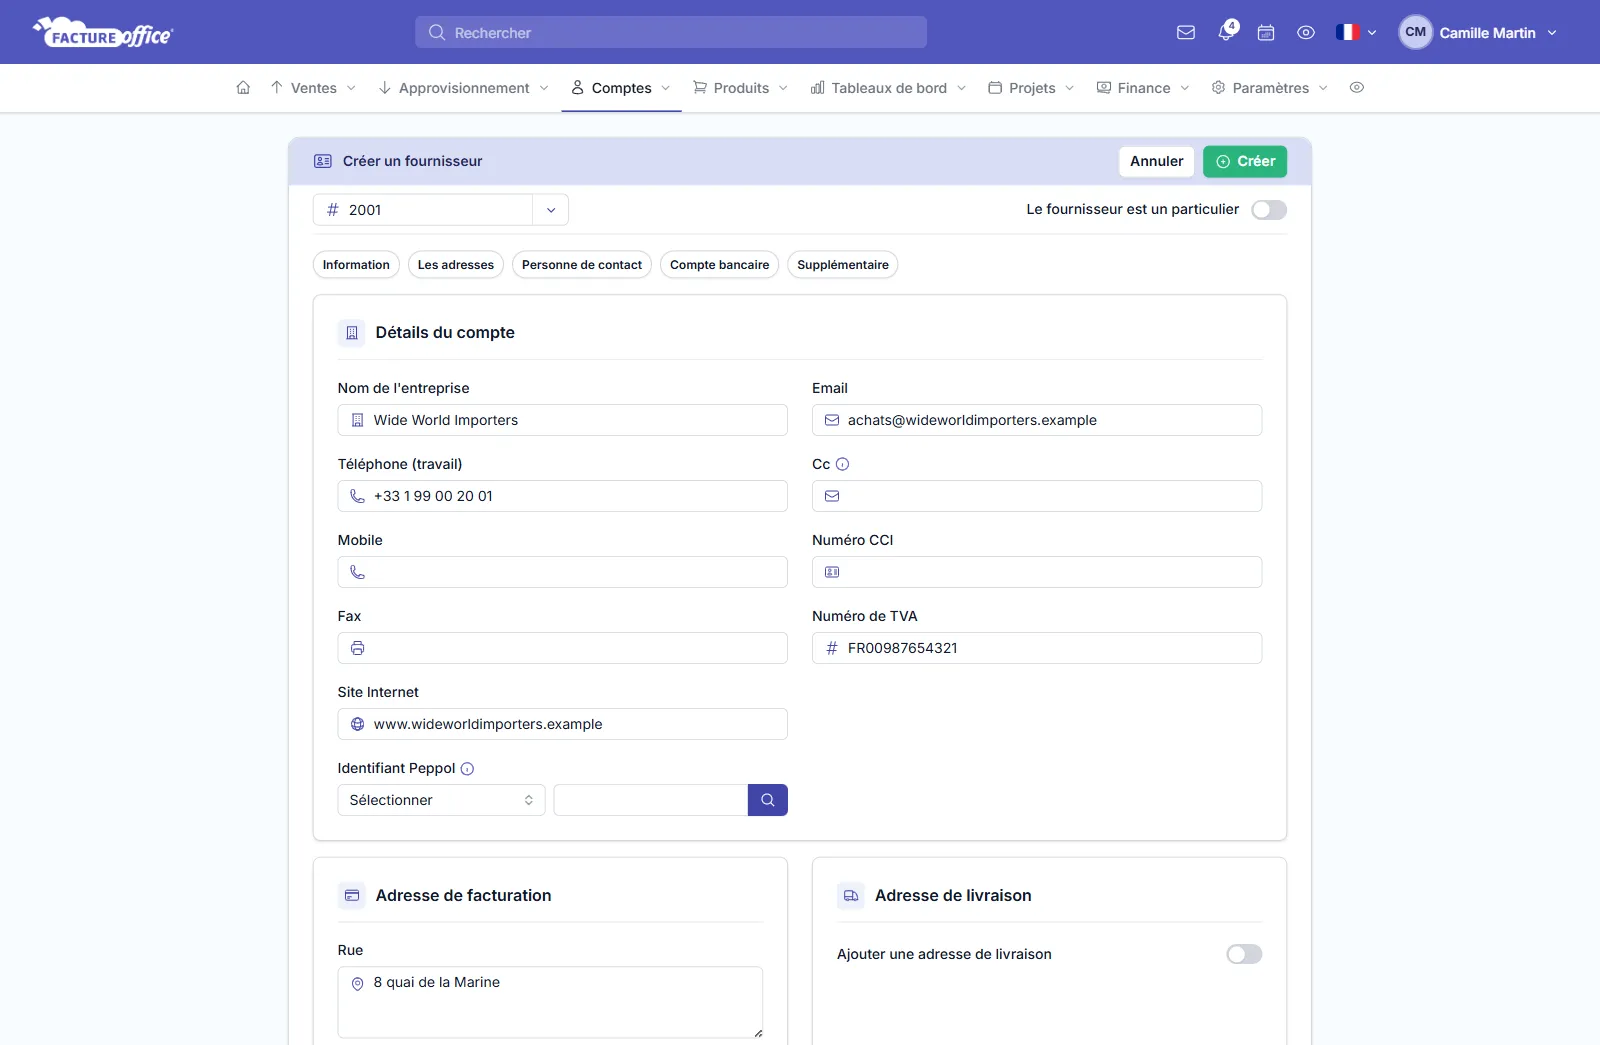The width and height of the screenshot is (1600, 1045).
Task: Click the ID card icon in Numéro CCI
Action: 832,572
